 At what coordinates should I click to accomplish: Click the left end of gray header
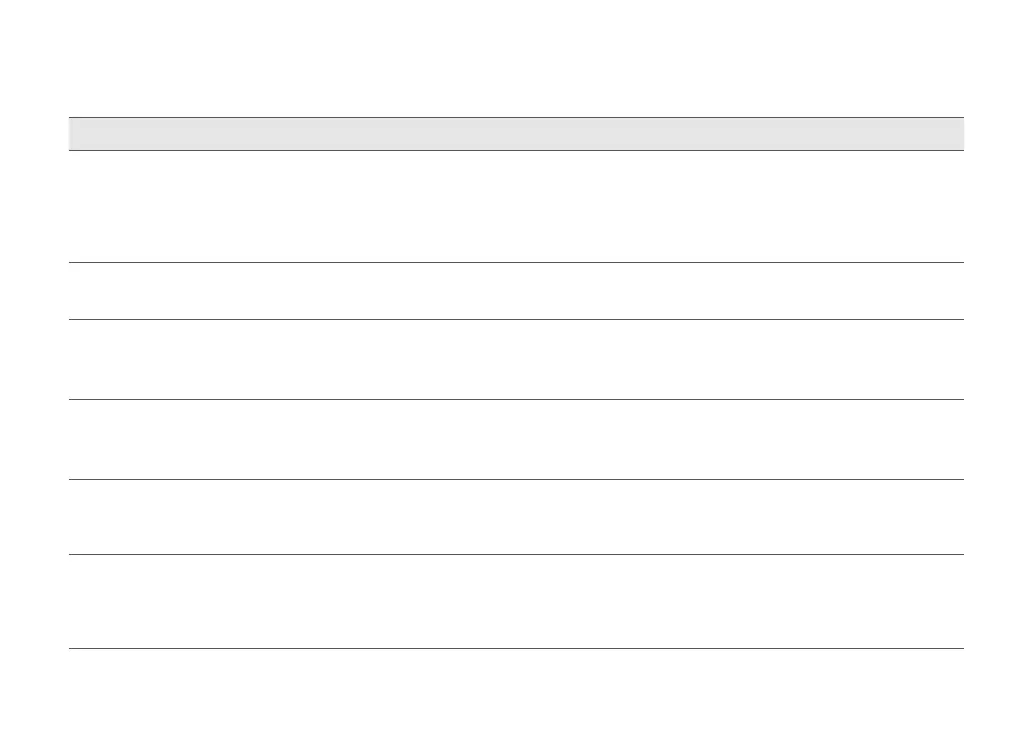click(x=76, y=134)
